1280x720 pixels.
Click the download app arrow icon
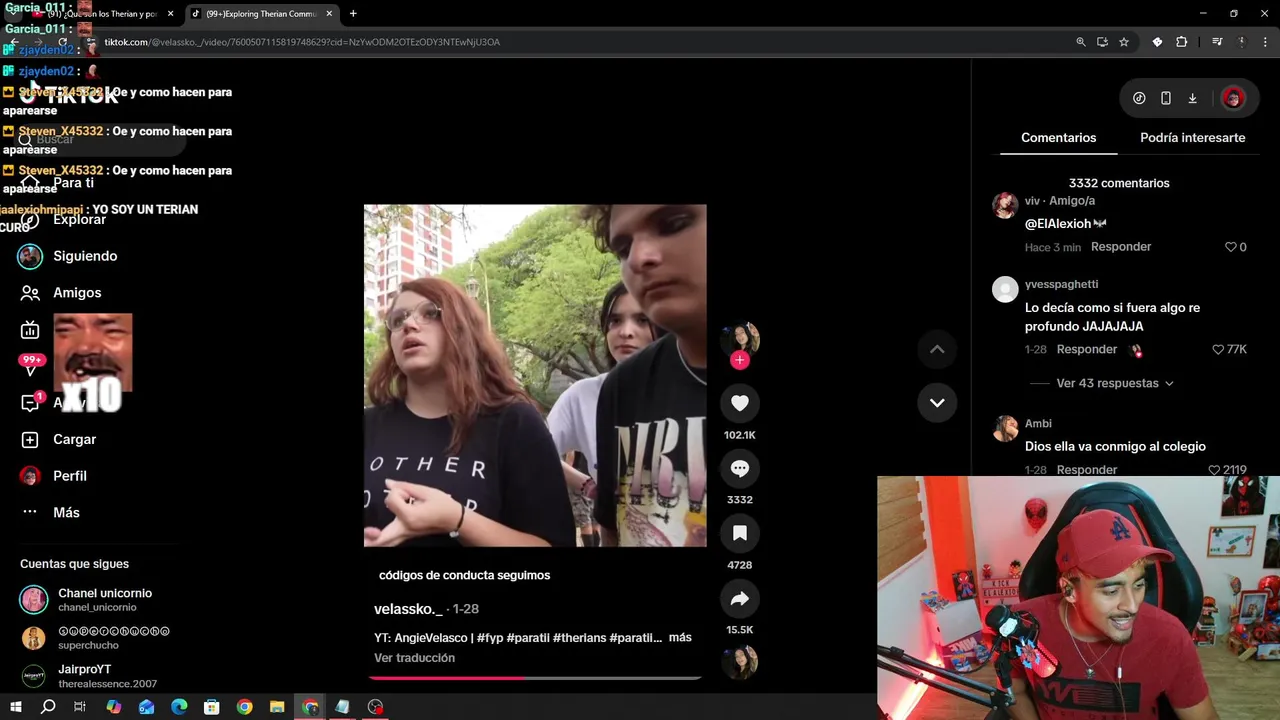pos(1192,98)
